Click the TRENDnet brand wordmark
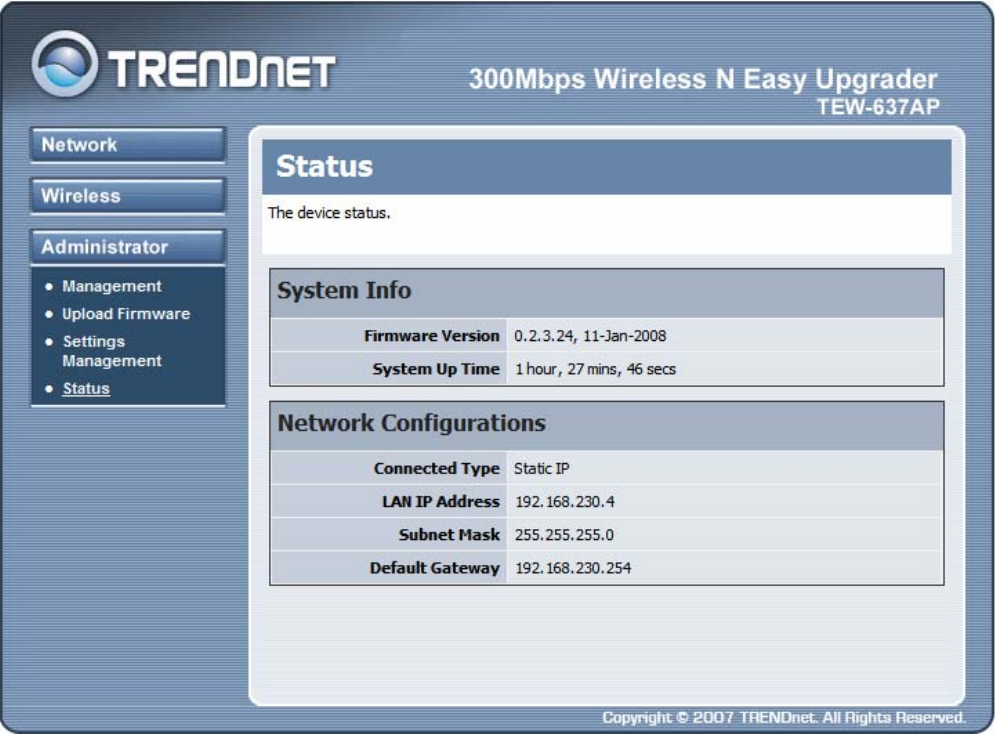The image size is (996, 734). coord(222,69)
